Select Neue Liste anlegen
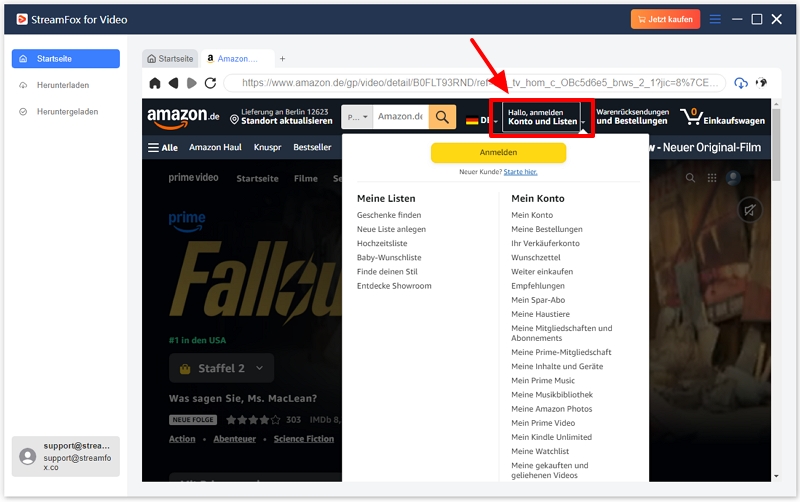This screenshot has height=502, width=800. click(x=391, y=230)
